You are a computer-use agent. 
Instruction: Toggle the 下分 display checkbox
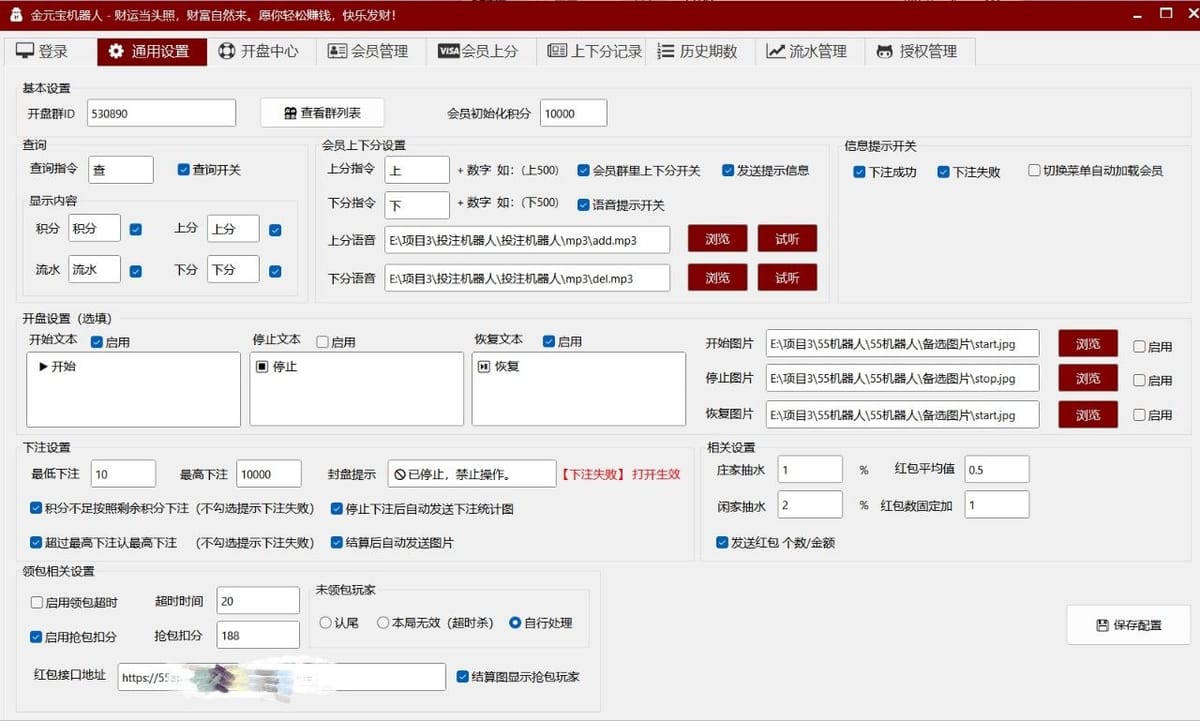click(x=275, y=271)
